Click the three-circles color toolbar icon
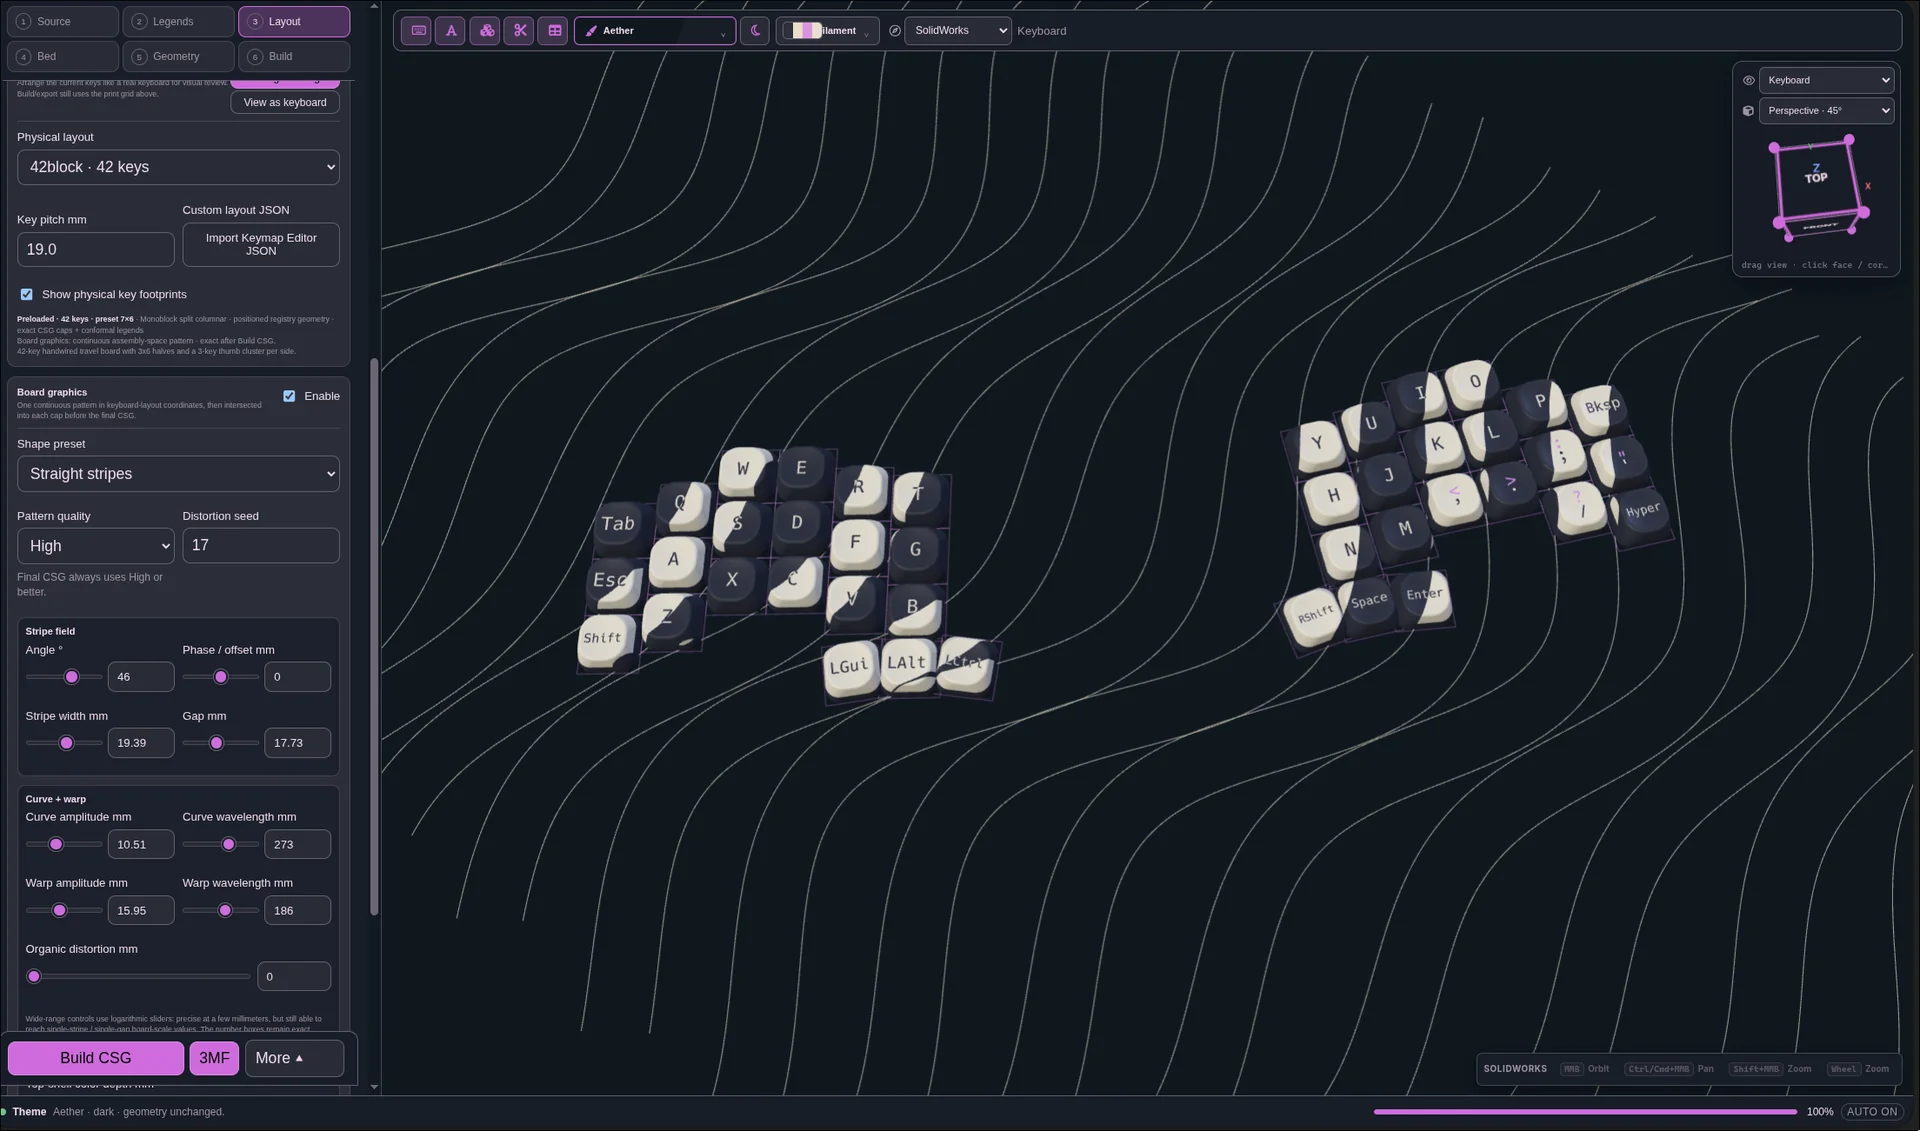Viewport: 1920px width, 1131px height. click(486, 31)
